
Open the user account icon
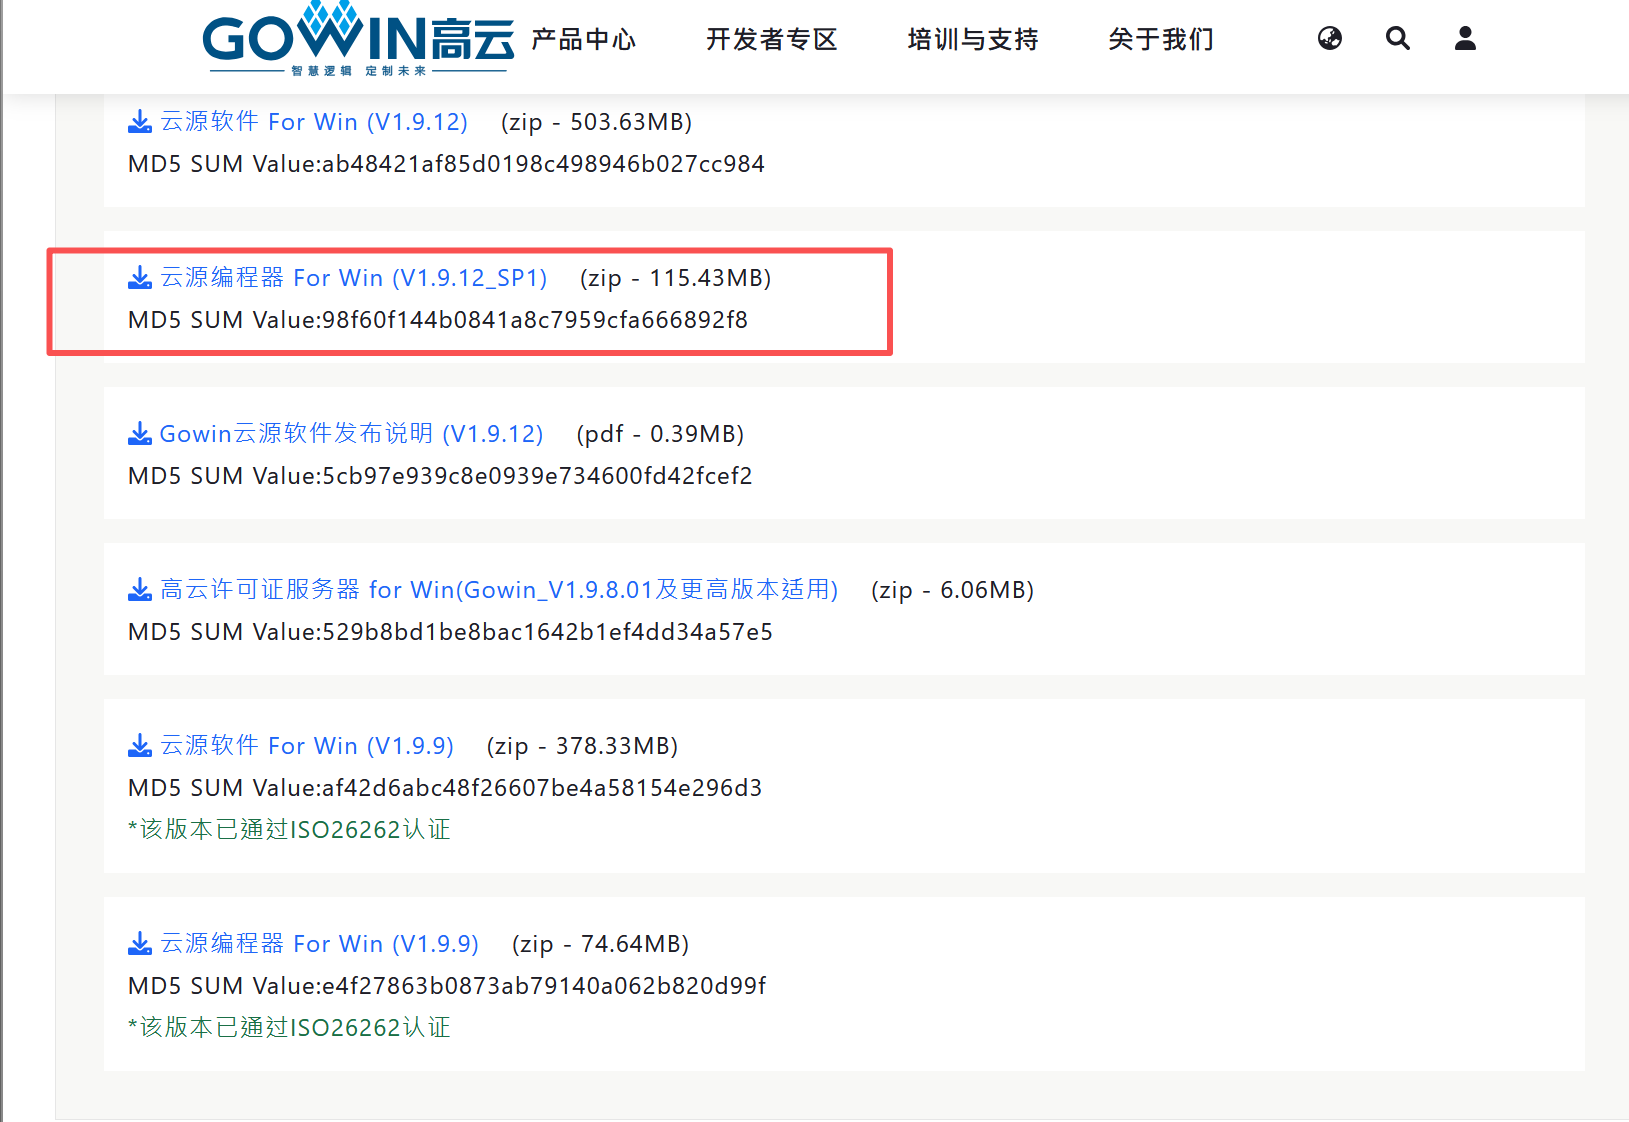(x=1464, y=38)
